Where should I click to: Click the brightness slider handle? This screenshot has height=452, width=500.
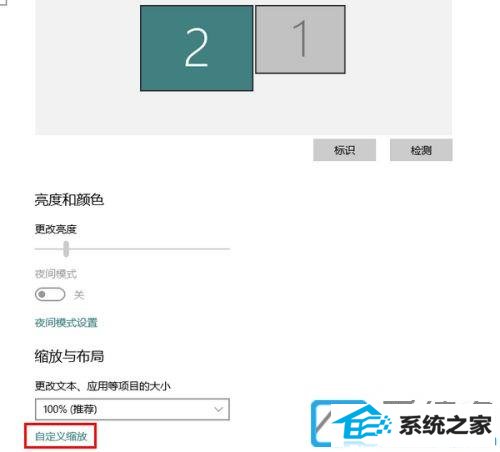tap(66, 249)
